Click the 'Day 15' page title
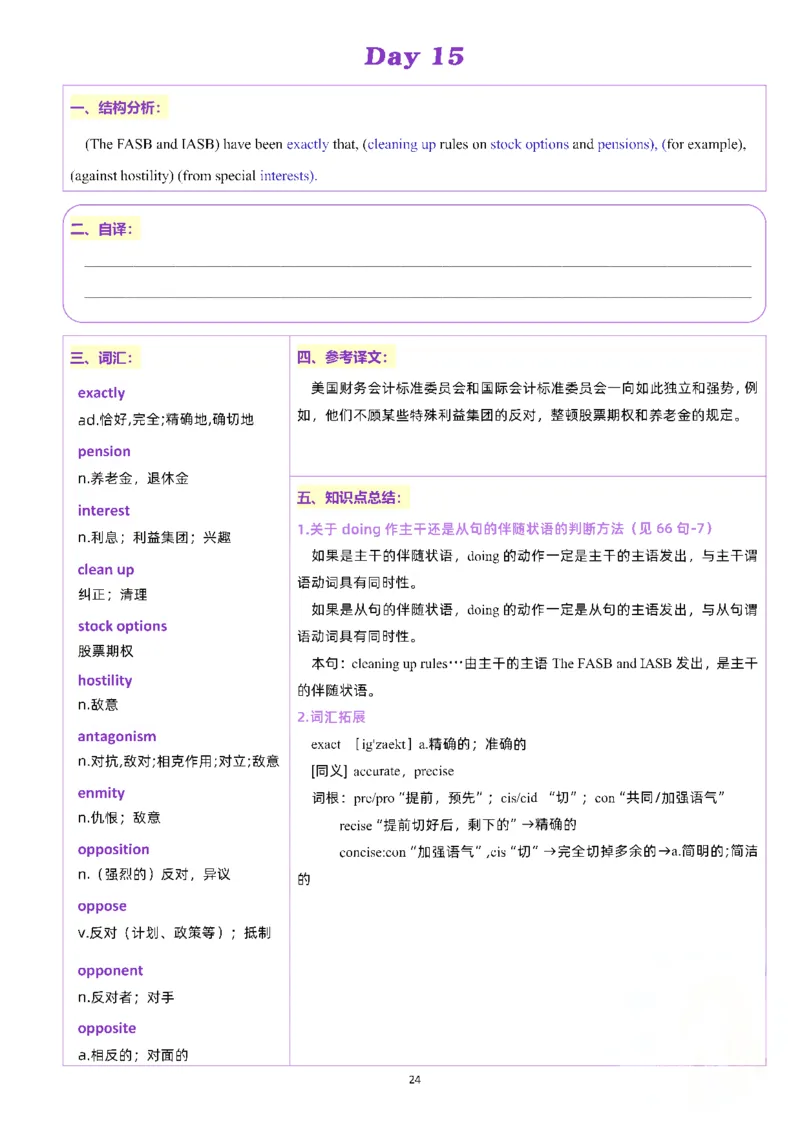This screenshot has height=1132, width=800. coord(416,56)
